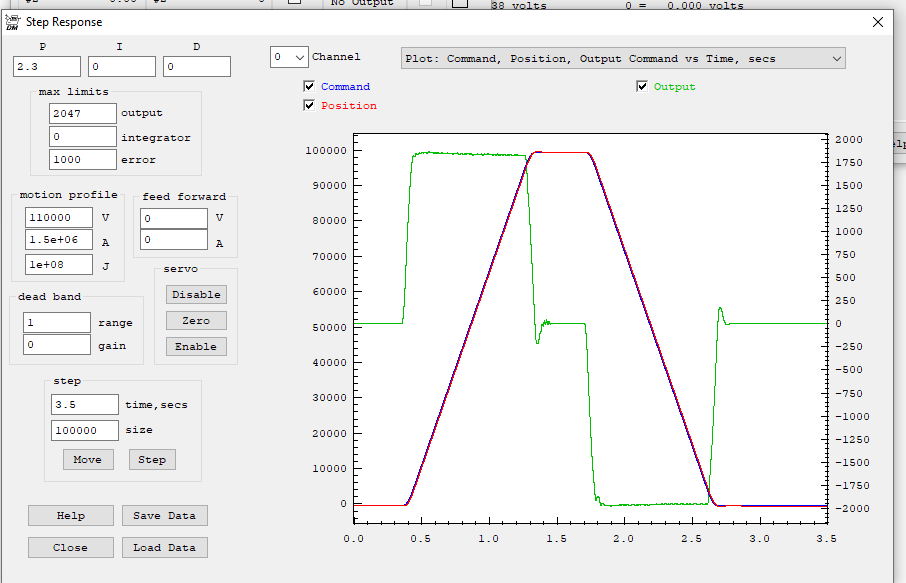Click the Step button
The height and width of the screenshot is (583, 906).
pyautogui.click(x=152, y=460)
